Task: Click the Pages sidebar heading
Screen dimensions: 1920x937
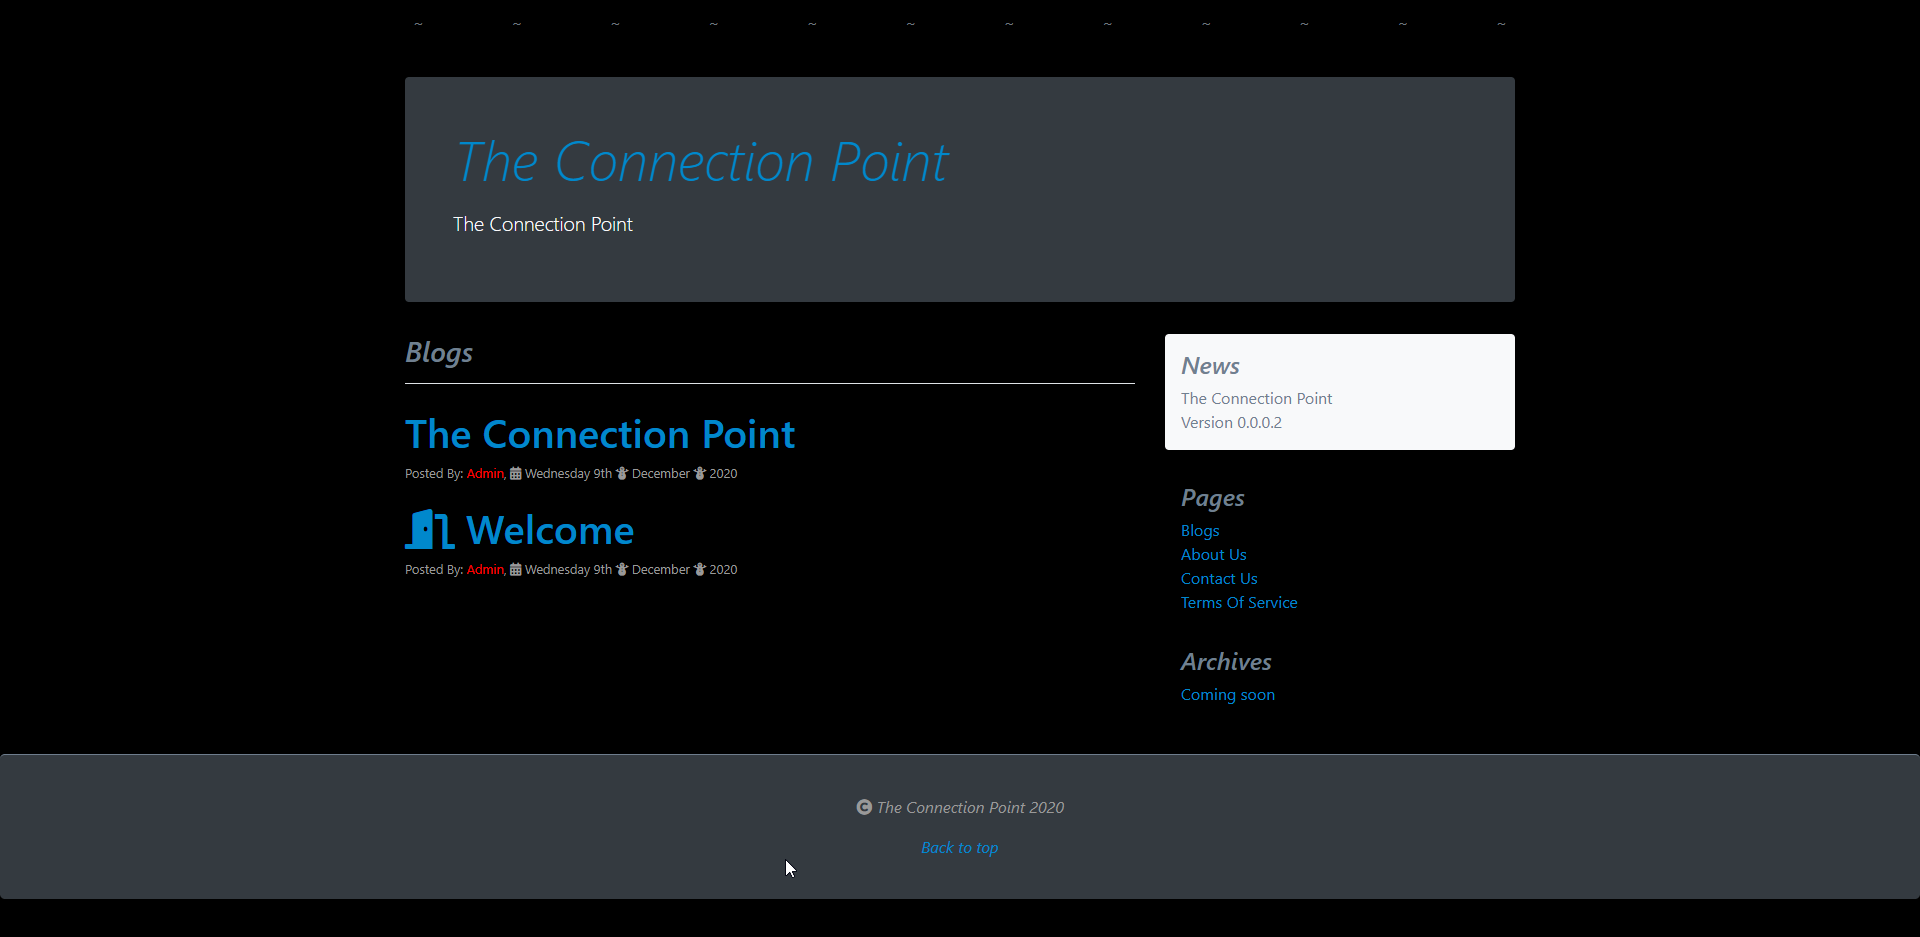Action: (x=1213, y=498)
